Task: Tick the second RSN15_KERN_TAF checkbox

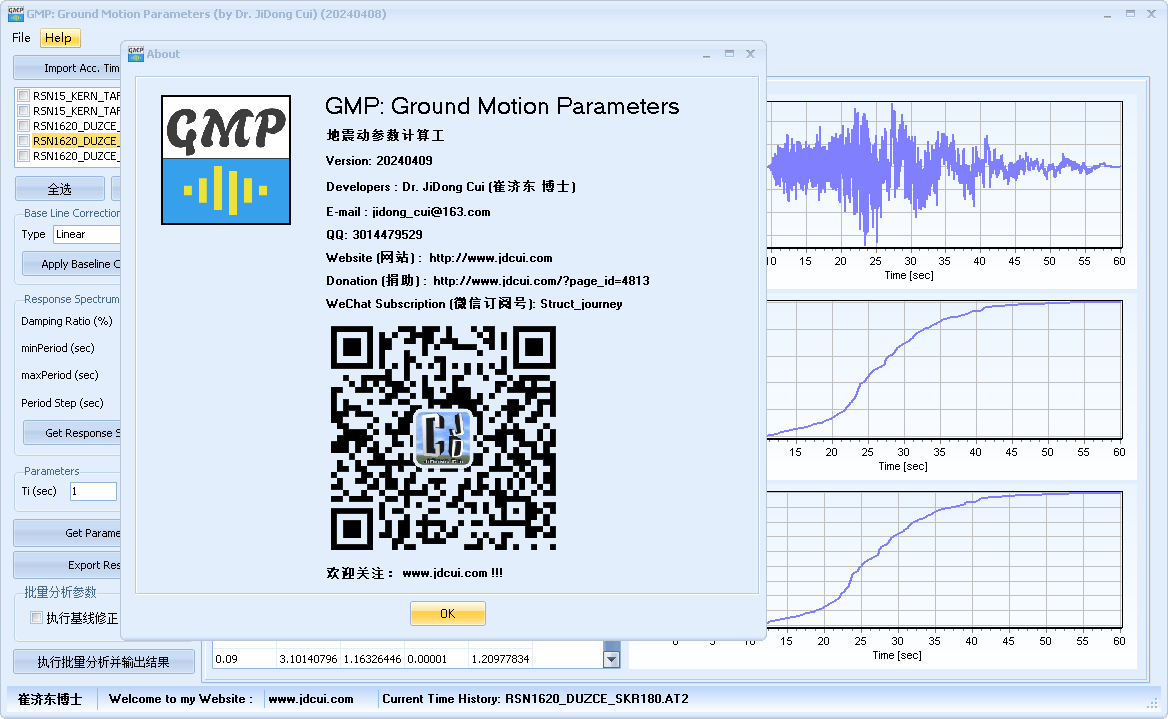Action: (x=24, y=111)
